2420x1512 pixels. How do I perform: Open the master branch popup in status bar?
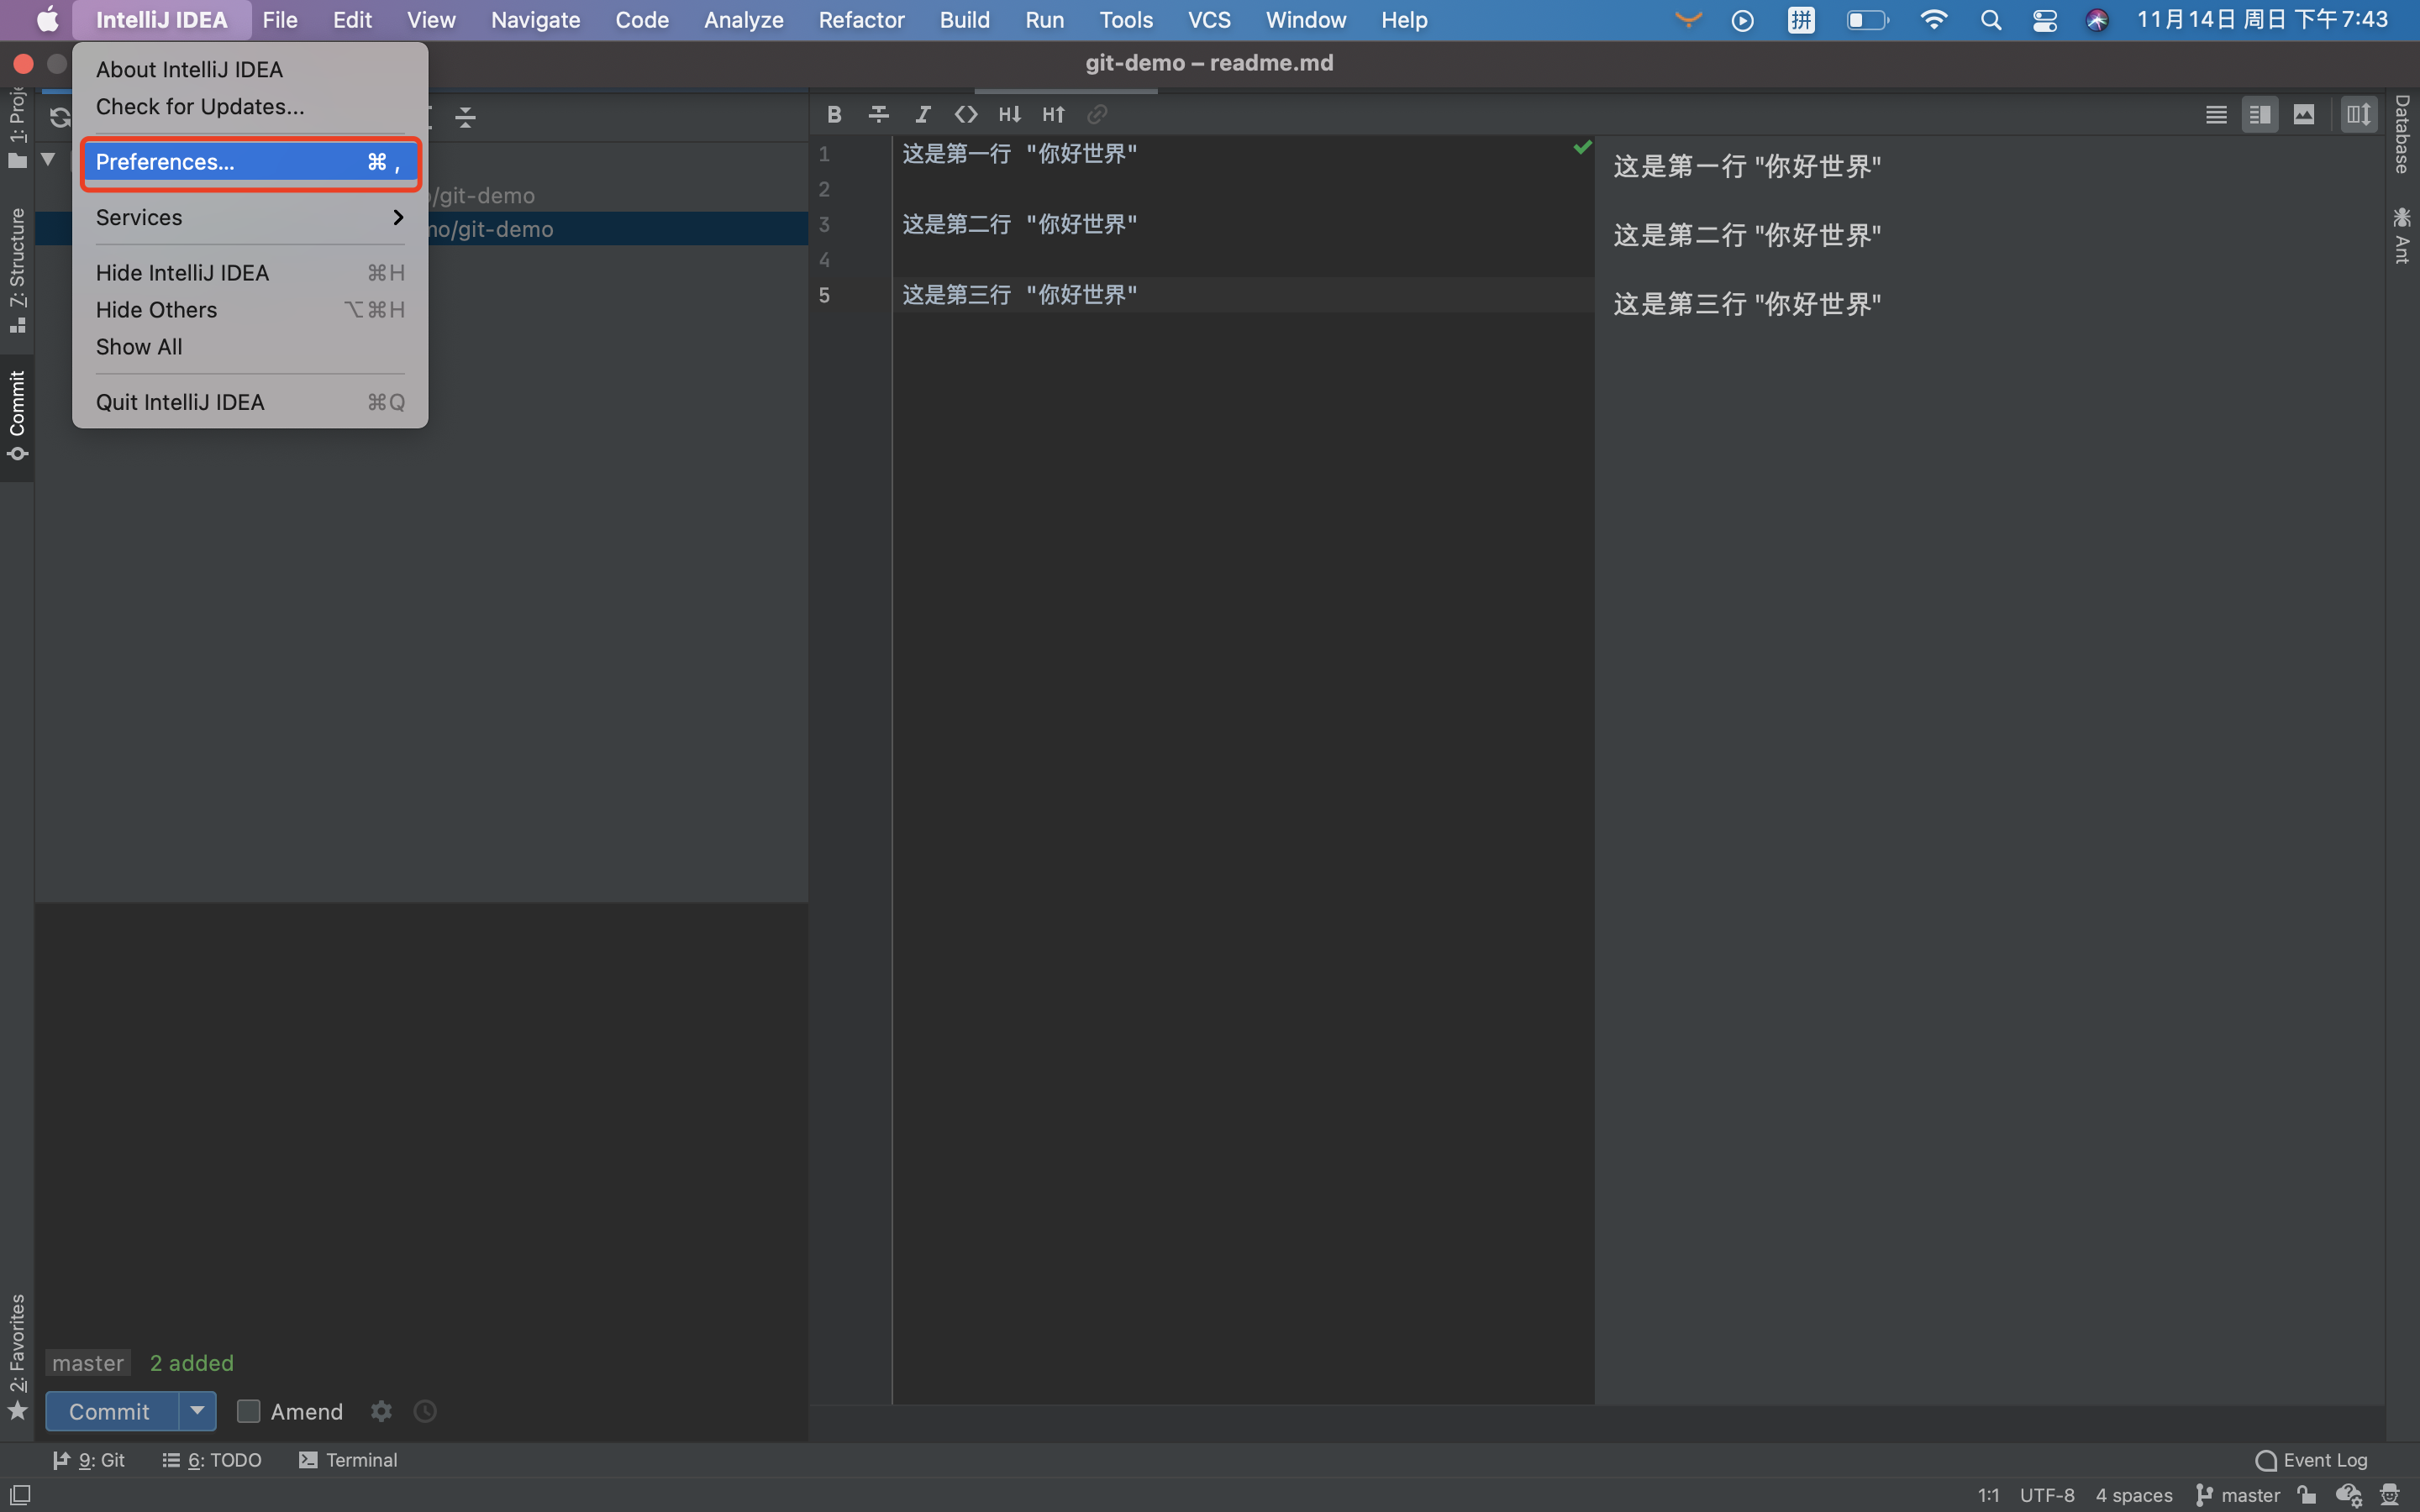point(2238,1495)
